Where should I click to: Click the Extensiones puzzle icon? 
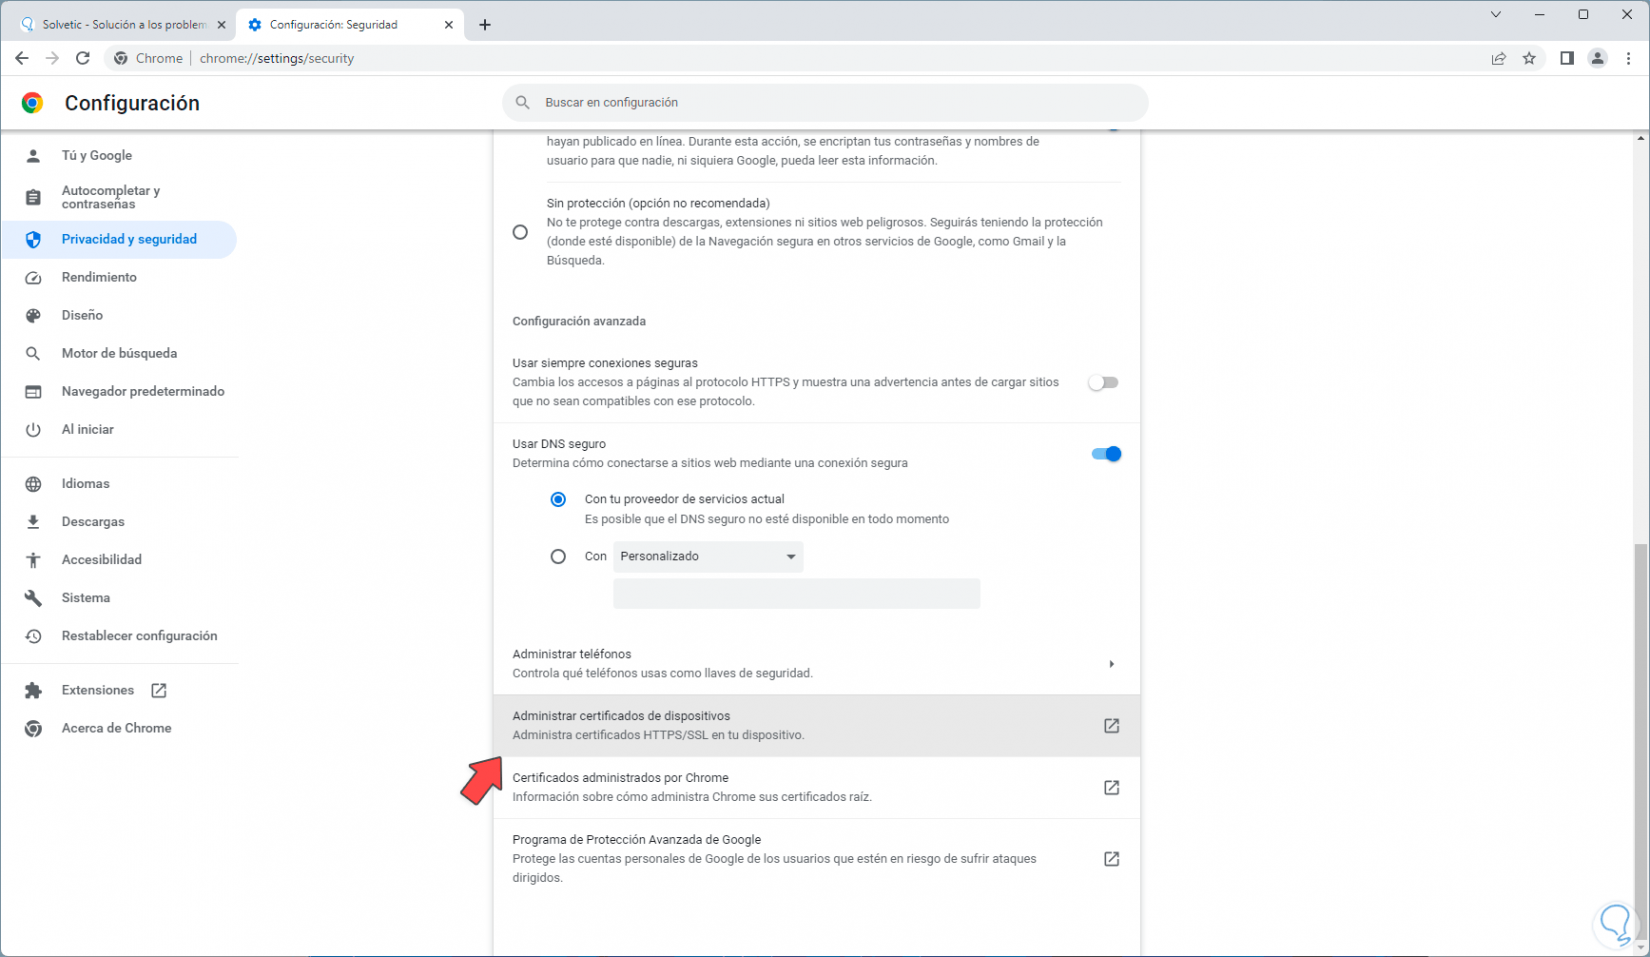(33, 691)
